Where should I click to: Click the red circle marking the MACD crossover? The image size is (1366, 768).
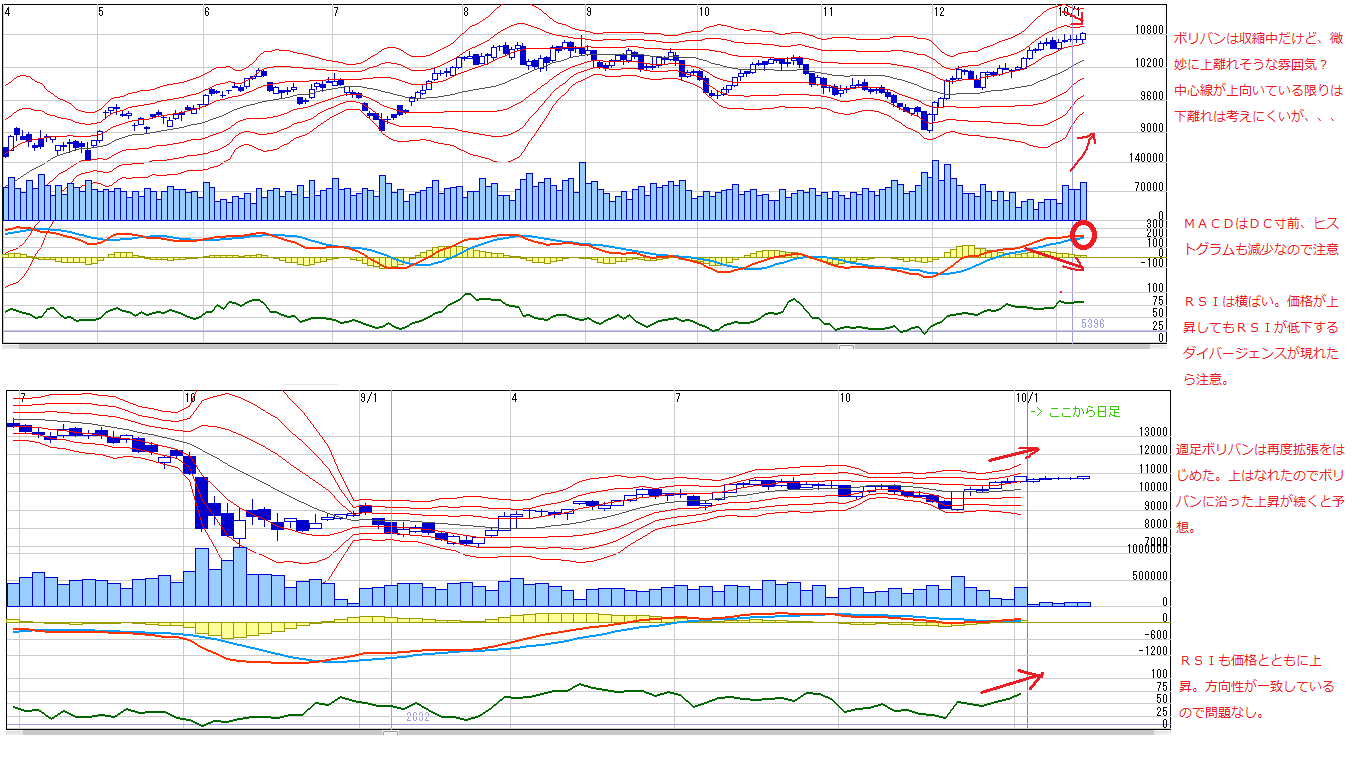click(x=1083, y=235)
